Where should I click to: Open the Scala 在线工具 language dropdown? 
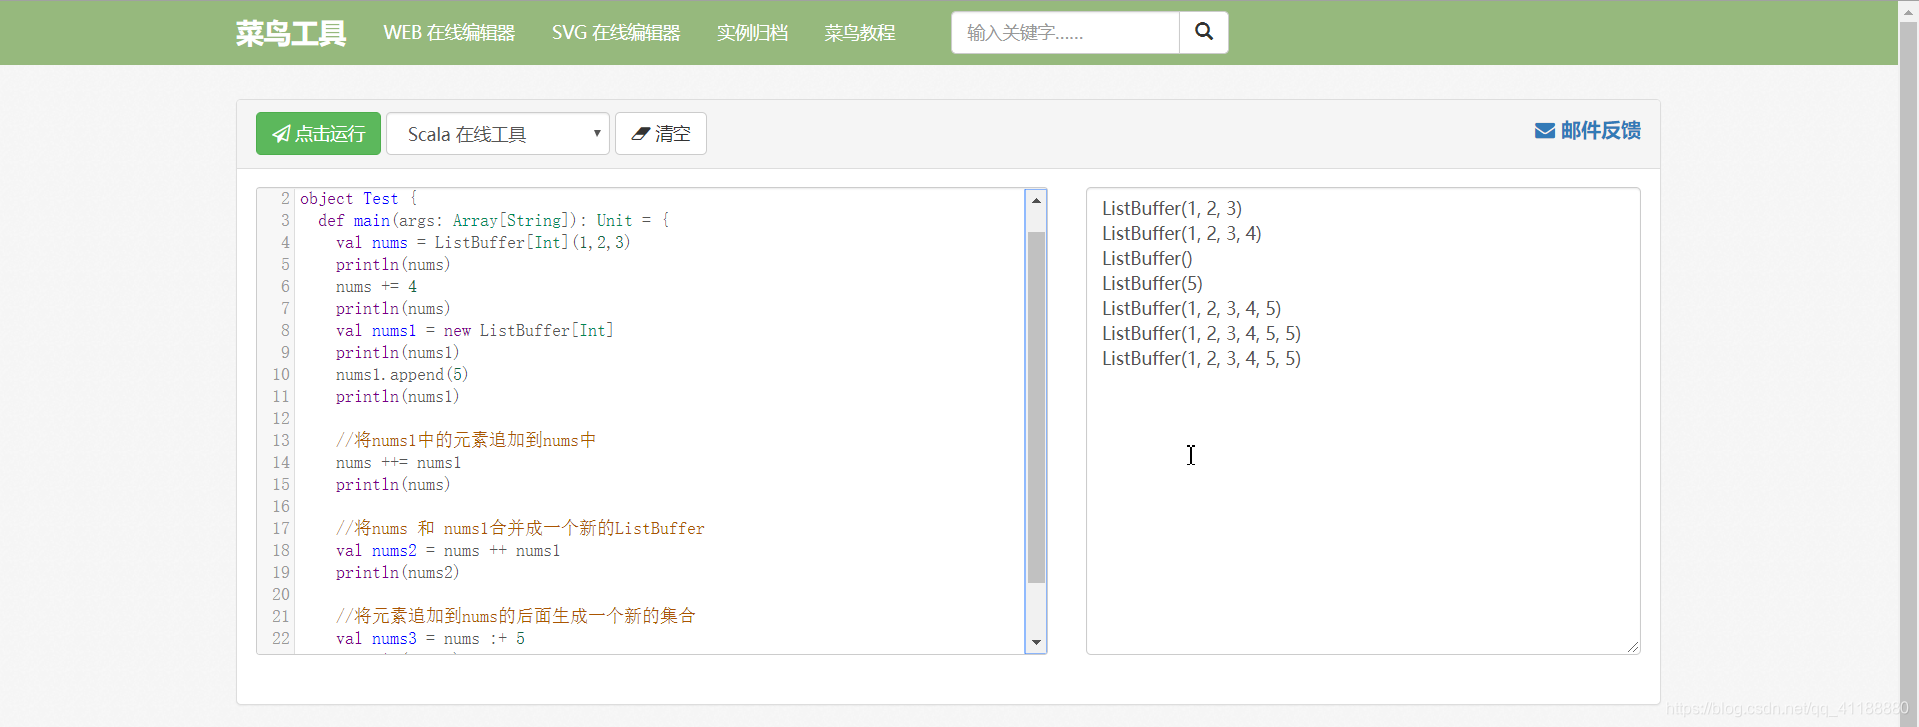point(498,134)
